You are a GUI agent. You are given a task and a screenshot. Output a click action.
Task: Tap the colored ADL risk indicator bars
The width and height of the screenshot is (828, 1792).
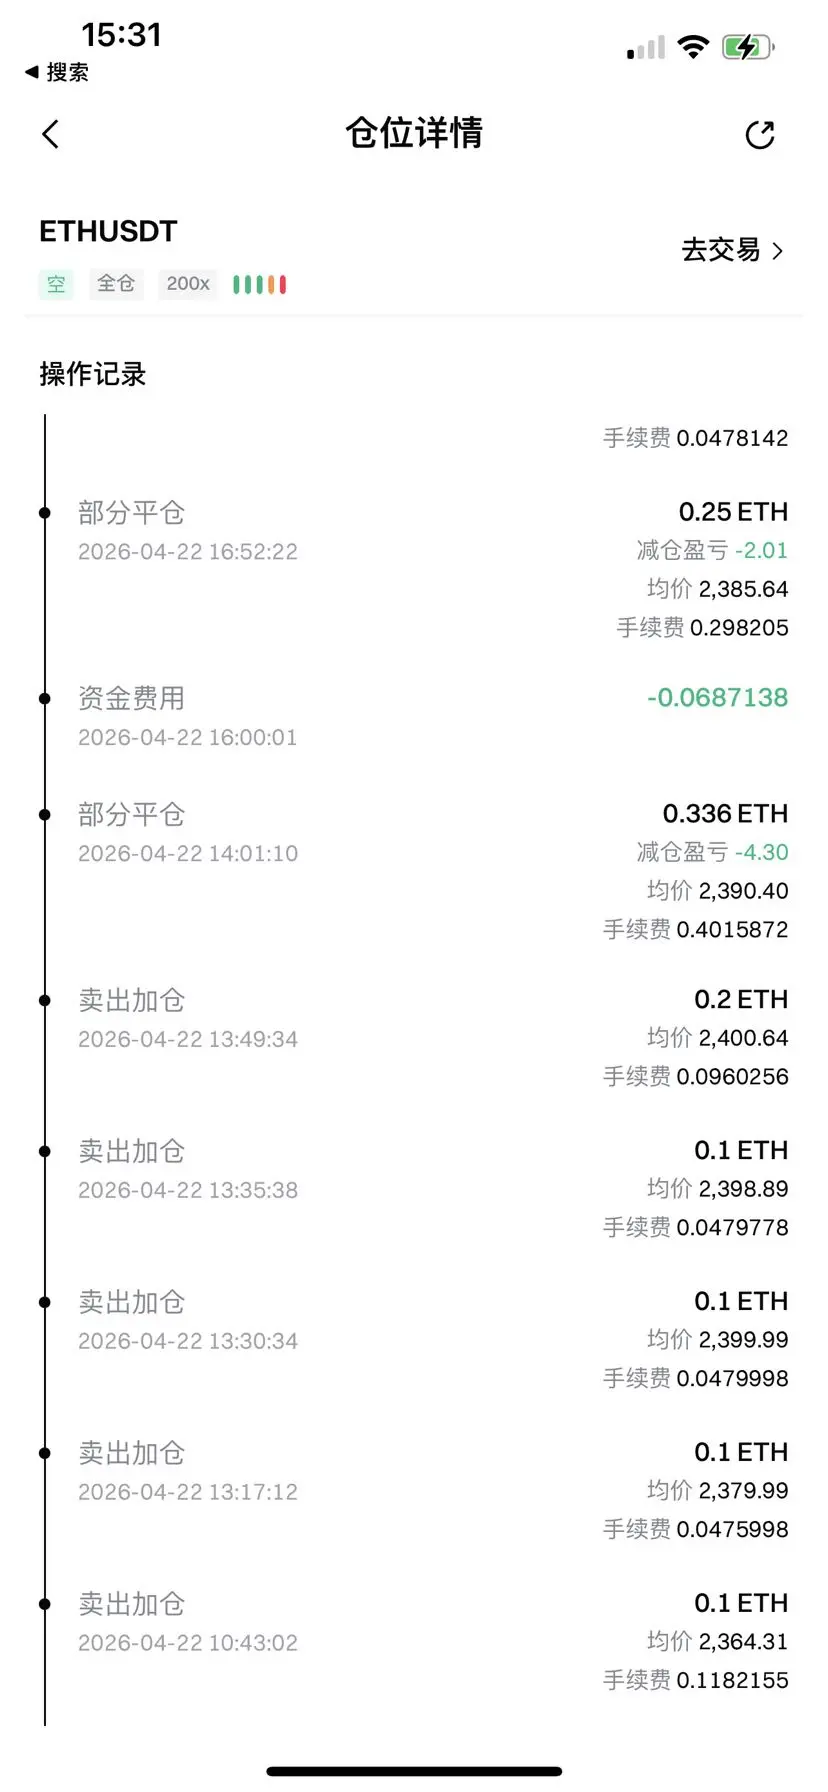pyautogui.click(x=260, y=285)
